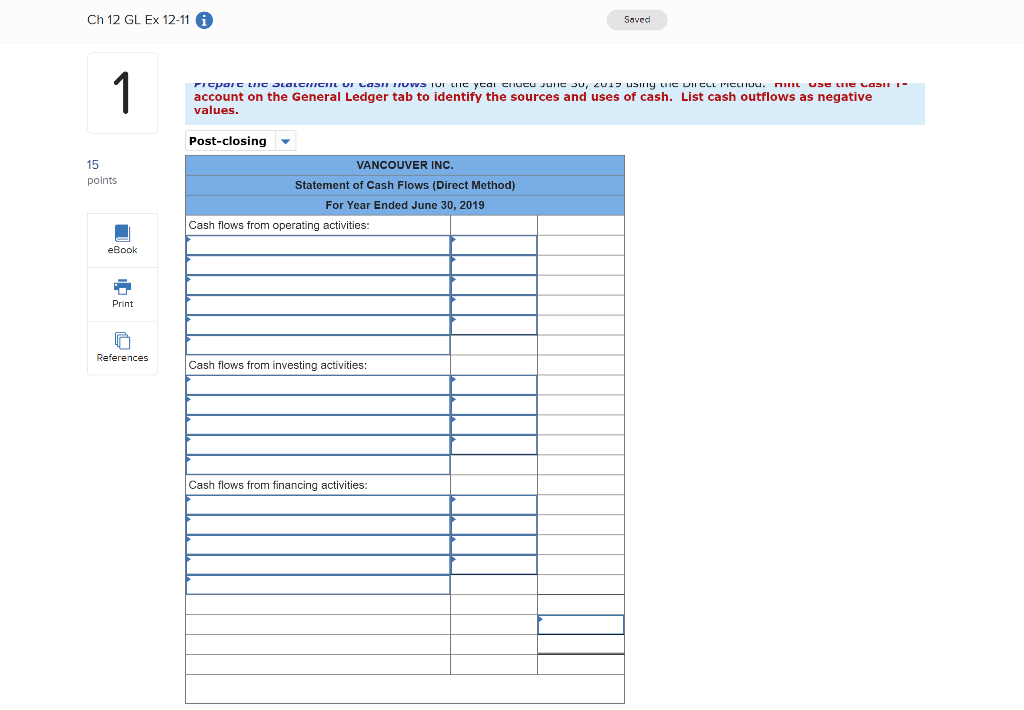
Task: Open the eBook icon
Action: [x=122, y=233]
